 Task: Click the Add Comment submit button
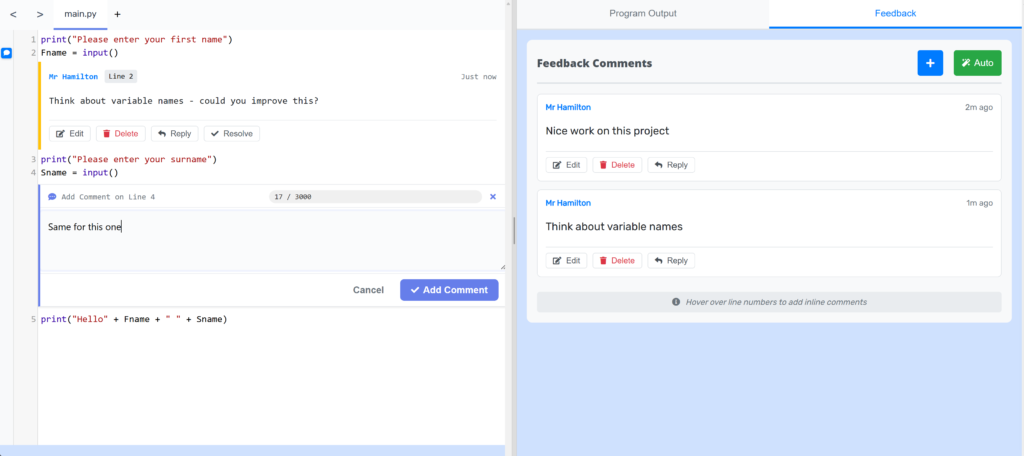(x=449, y=290)
